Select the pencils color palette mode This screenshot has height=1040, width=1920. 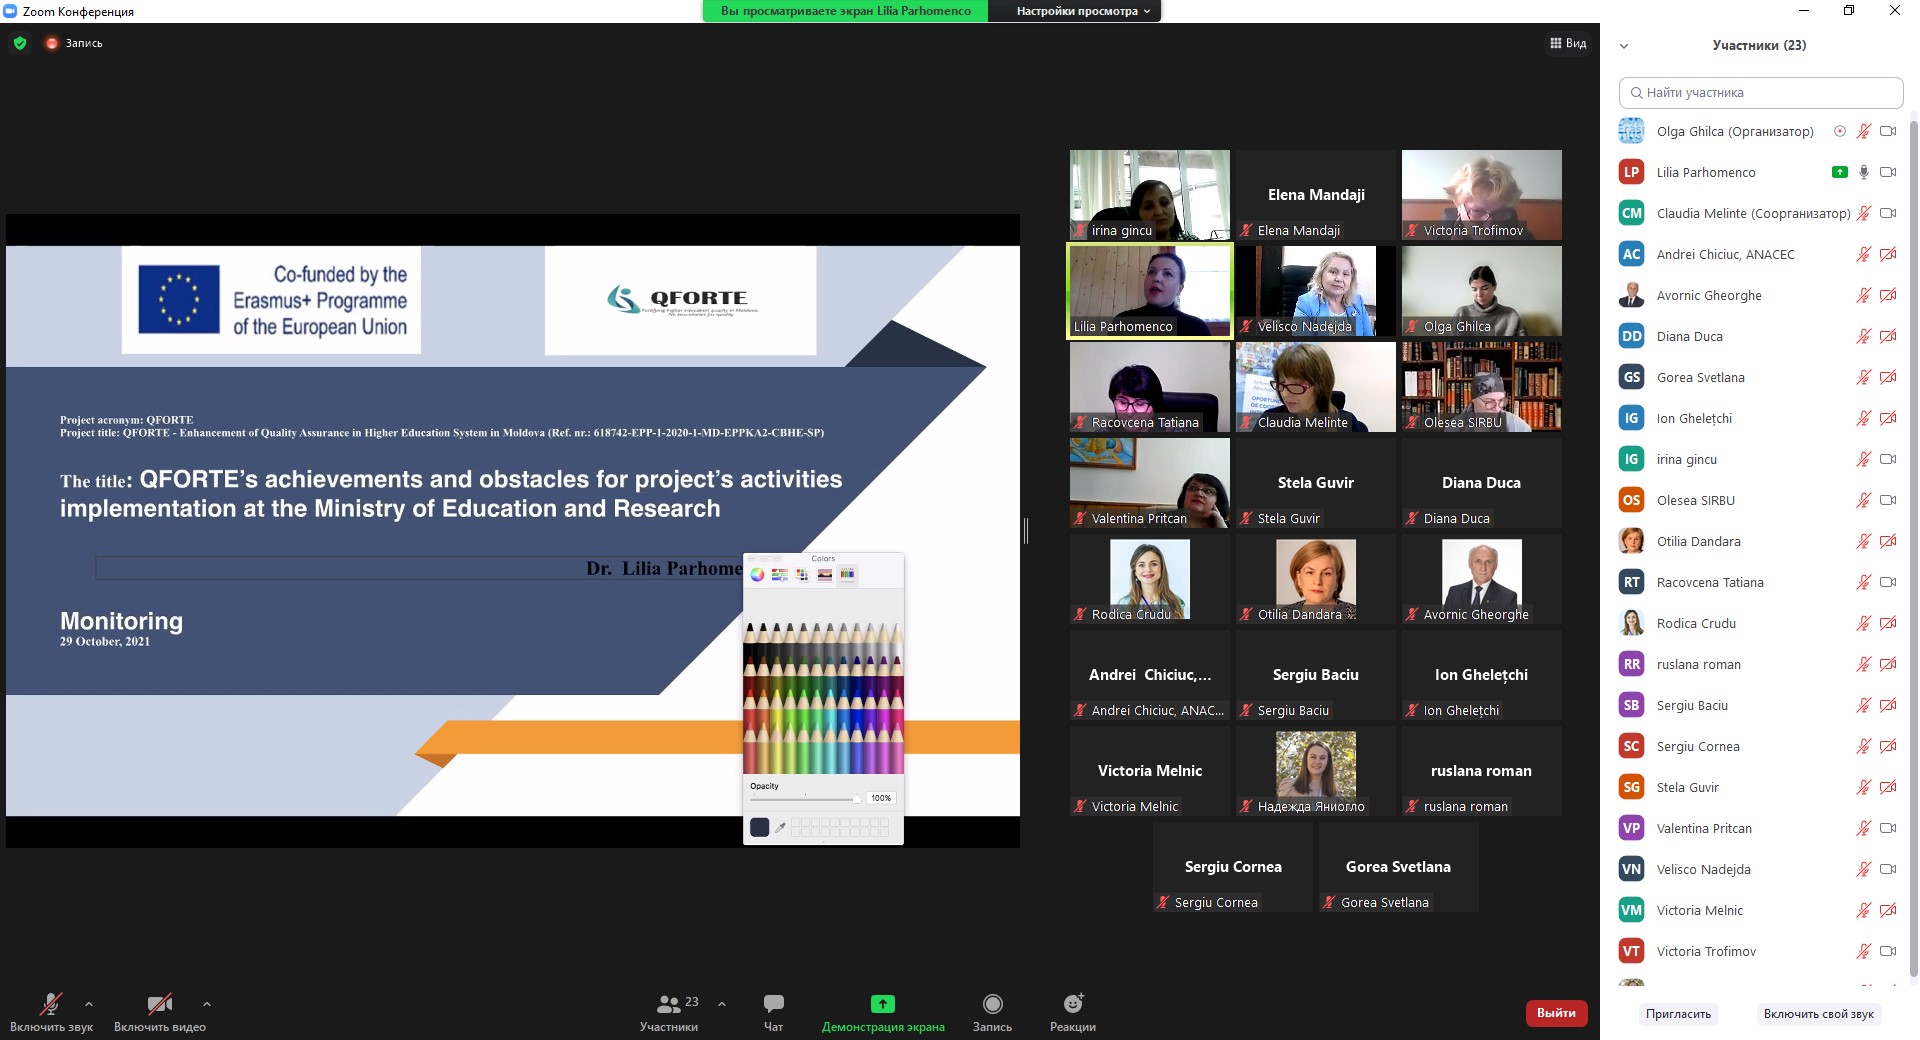pyautogui.click(x=847, y=574)
